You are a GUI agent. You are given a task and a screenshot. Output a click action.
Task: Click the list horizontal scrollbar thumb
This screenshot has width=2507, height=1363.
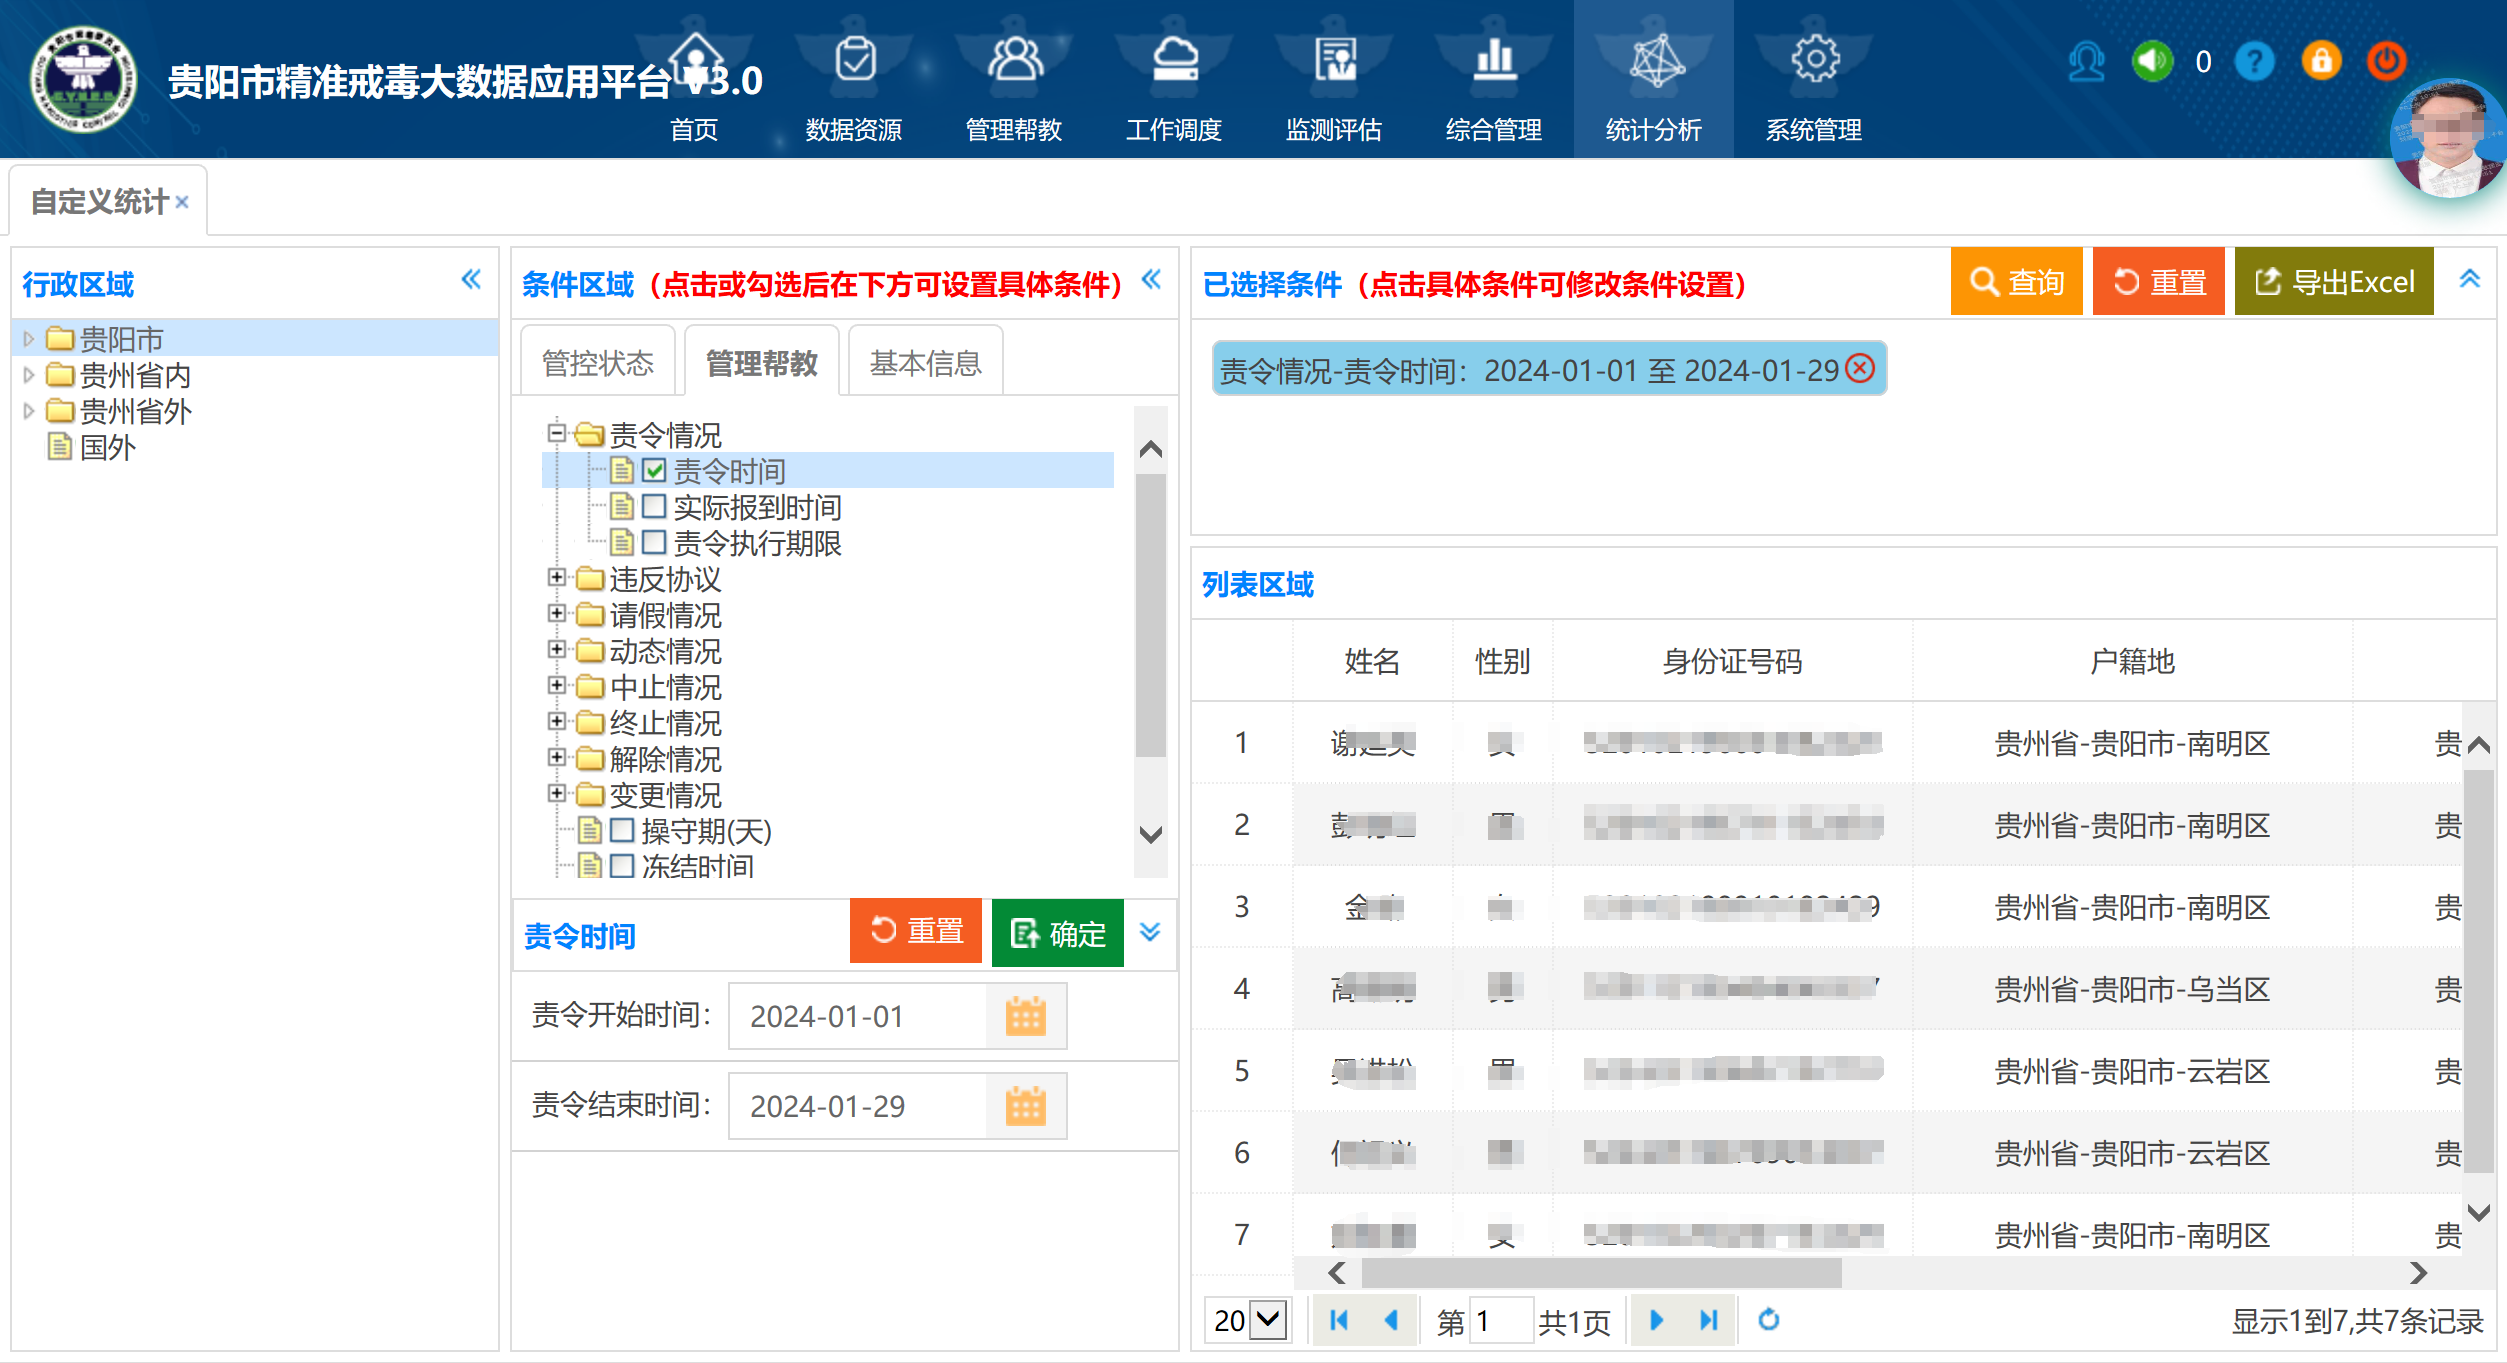(1600, 1273)
